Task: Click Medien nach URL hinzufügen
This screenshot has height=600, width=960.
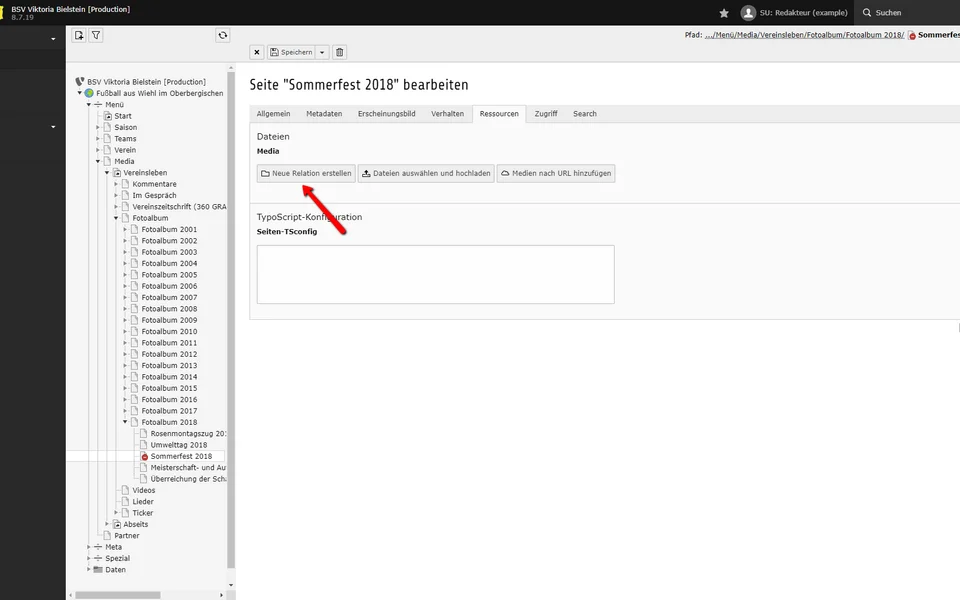Action: (555, 173)
